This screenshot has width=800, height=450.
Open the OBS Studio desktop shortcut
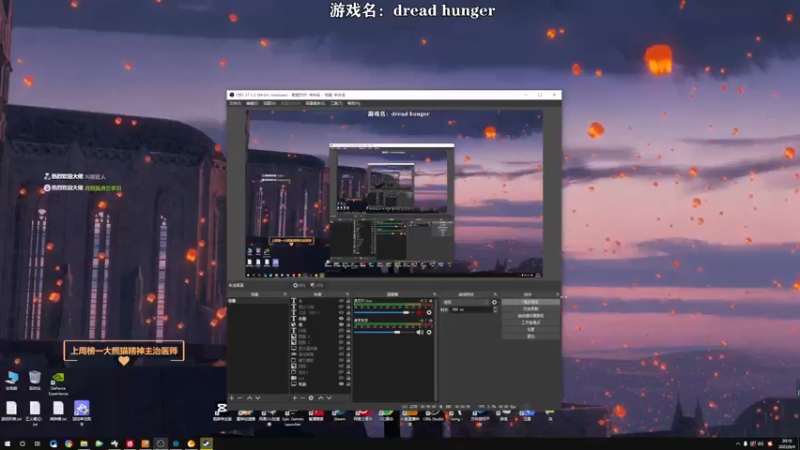433,415
